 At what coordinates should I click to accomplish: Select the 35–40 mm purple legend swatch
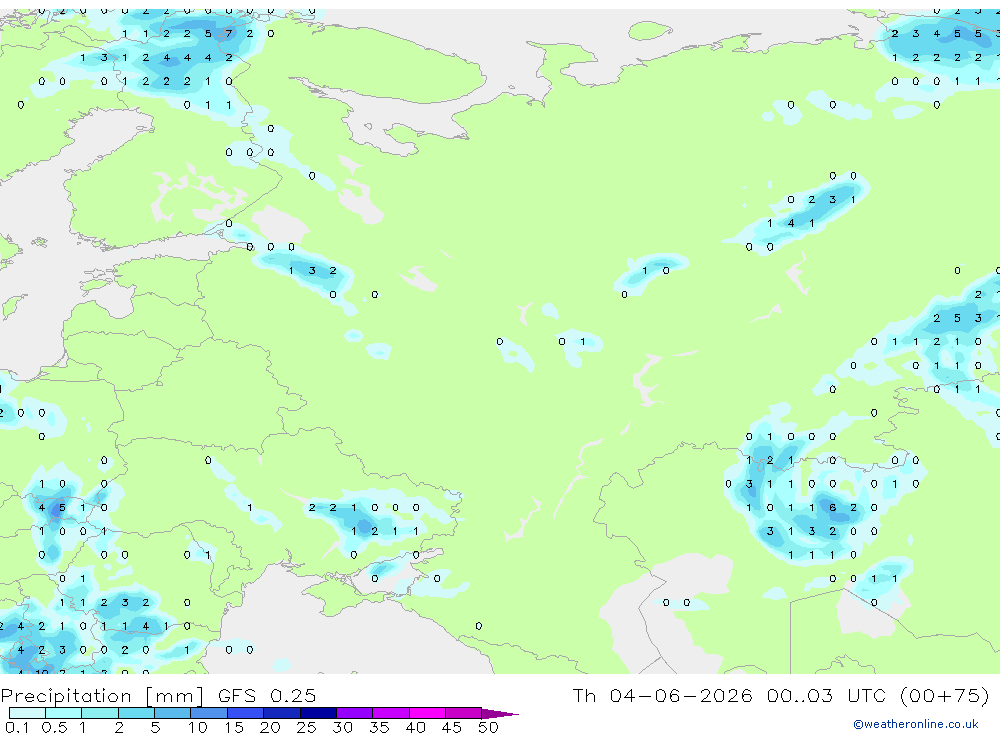coord(390,713)
